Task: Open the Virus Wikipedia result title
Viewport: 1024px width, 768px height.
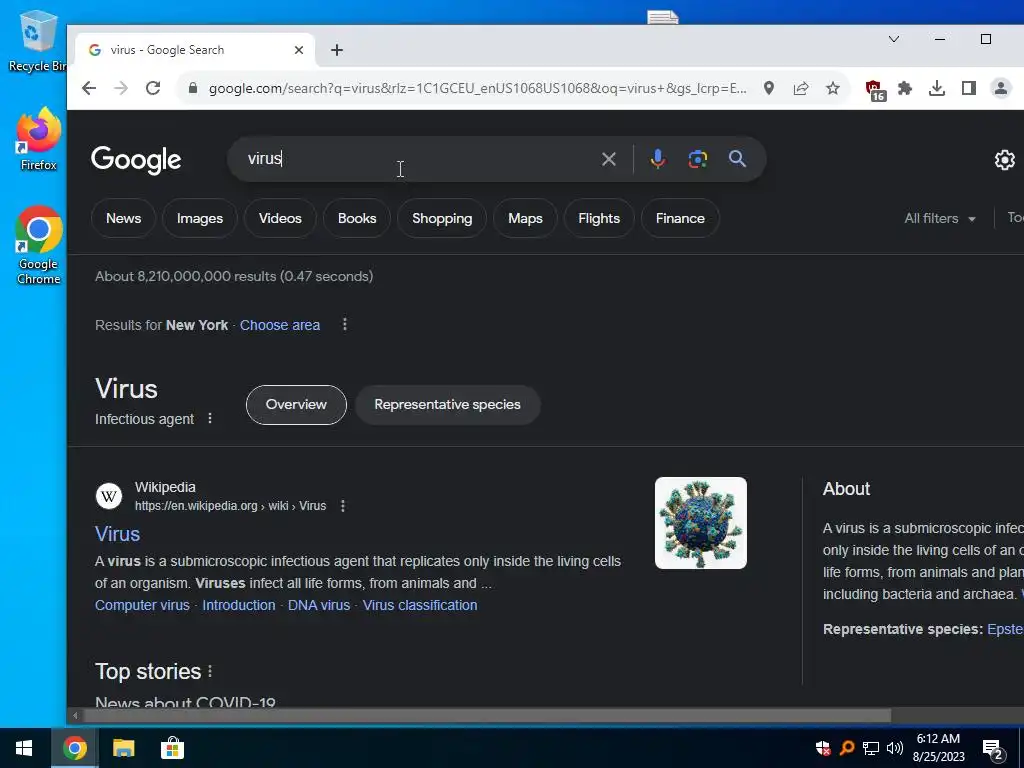Action: pos(118,534)
